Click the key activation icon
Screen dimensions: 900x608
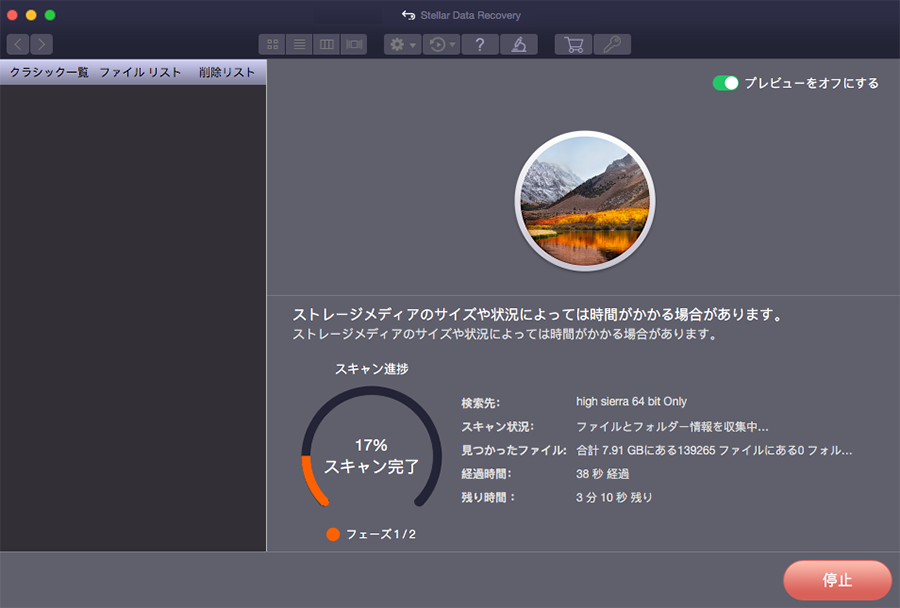[x=611, y=44]
